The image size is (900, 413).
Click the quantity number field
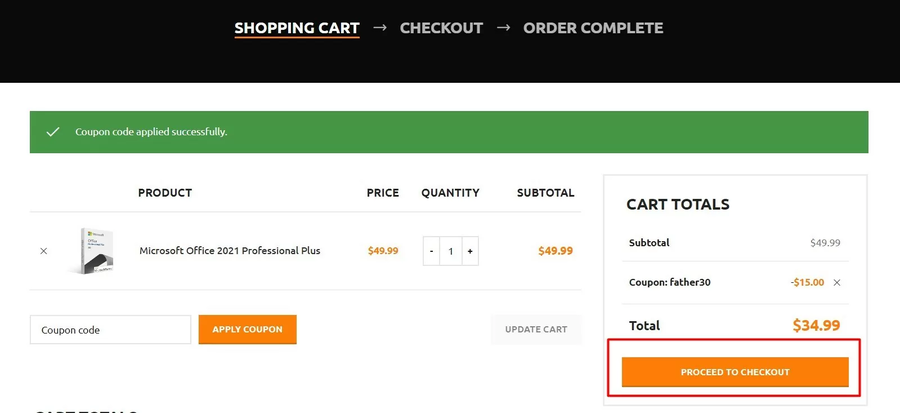point(451,251)
